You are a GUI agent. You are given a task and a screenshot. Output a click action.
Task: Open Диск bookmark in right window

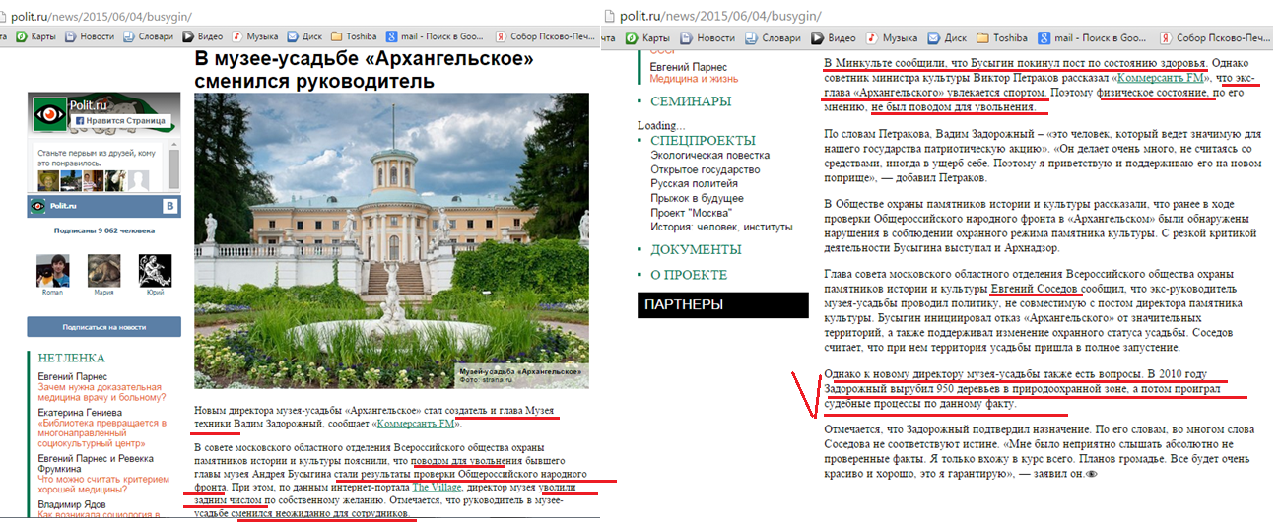point(947,37)
